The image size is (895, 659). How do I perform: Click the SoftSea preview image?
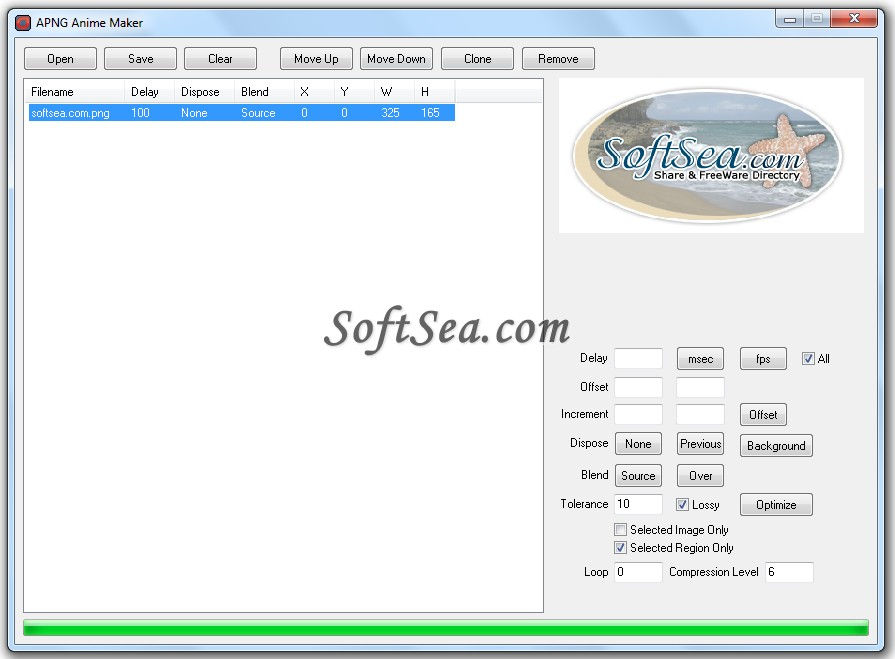pyautogui.click(x=711, y=155)
